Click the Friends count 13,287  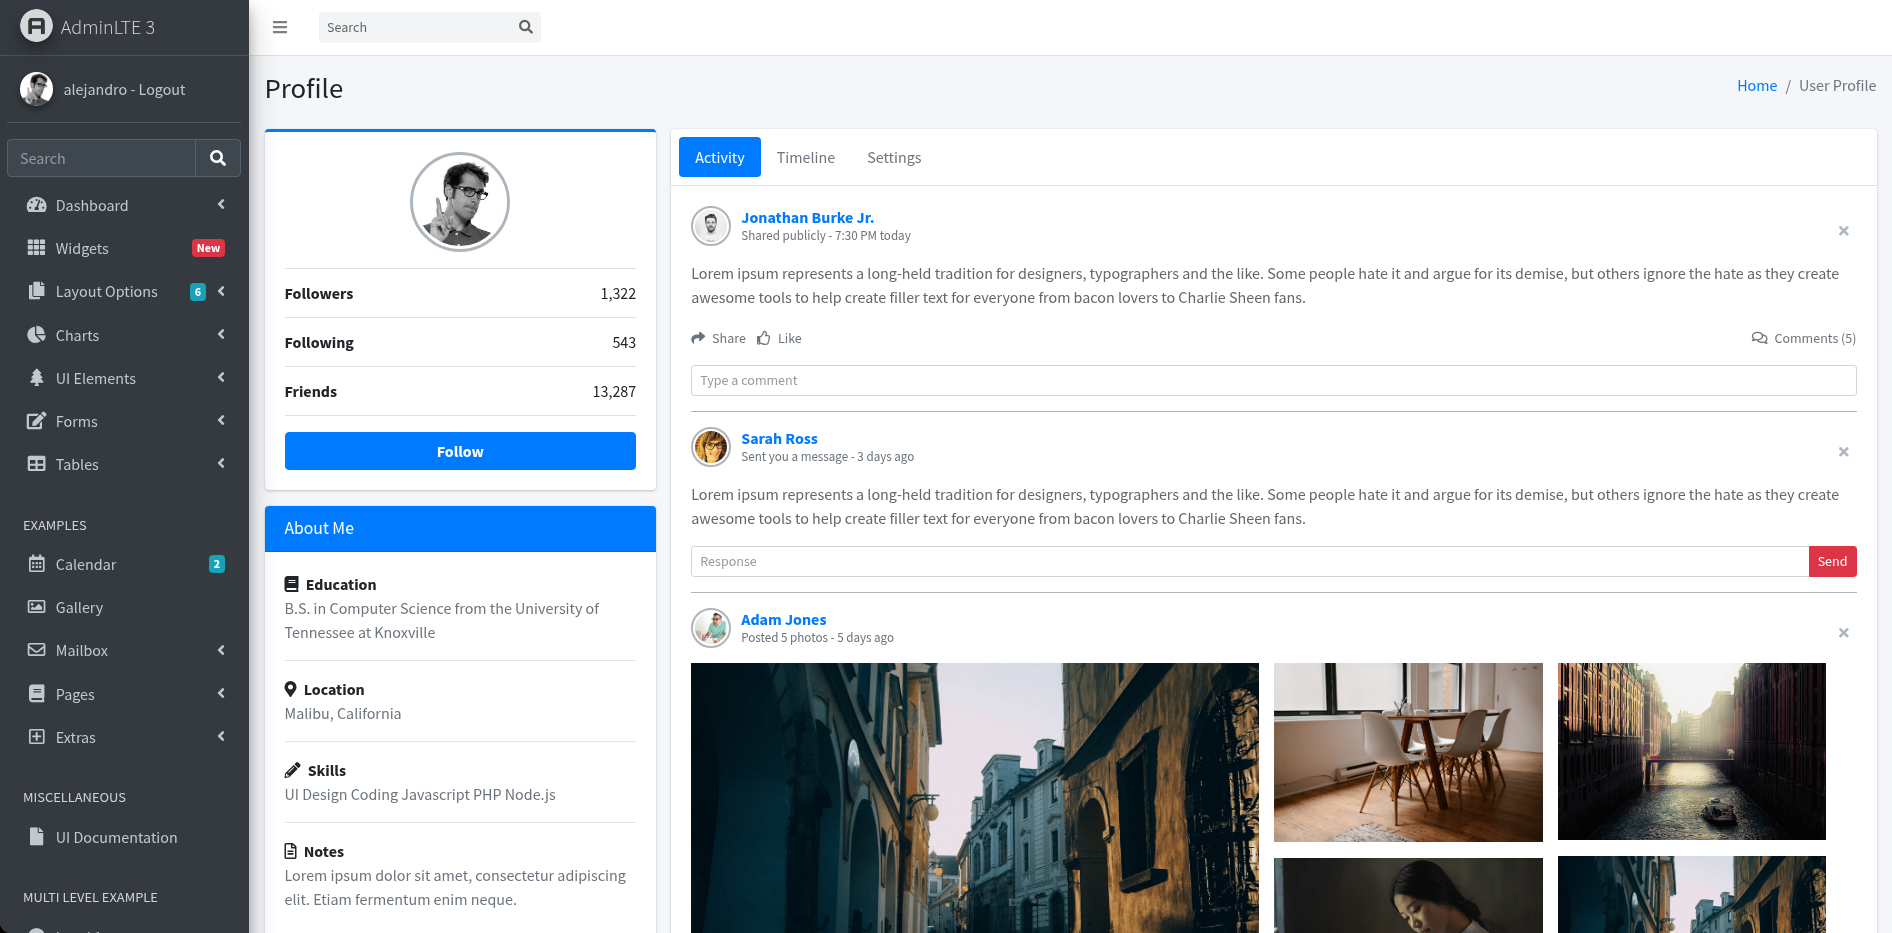(x=614, y=391)
